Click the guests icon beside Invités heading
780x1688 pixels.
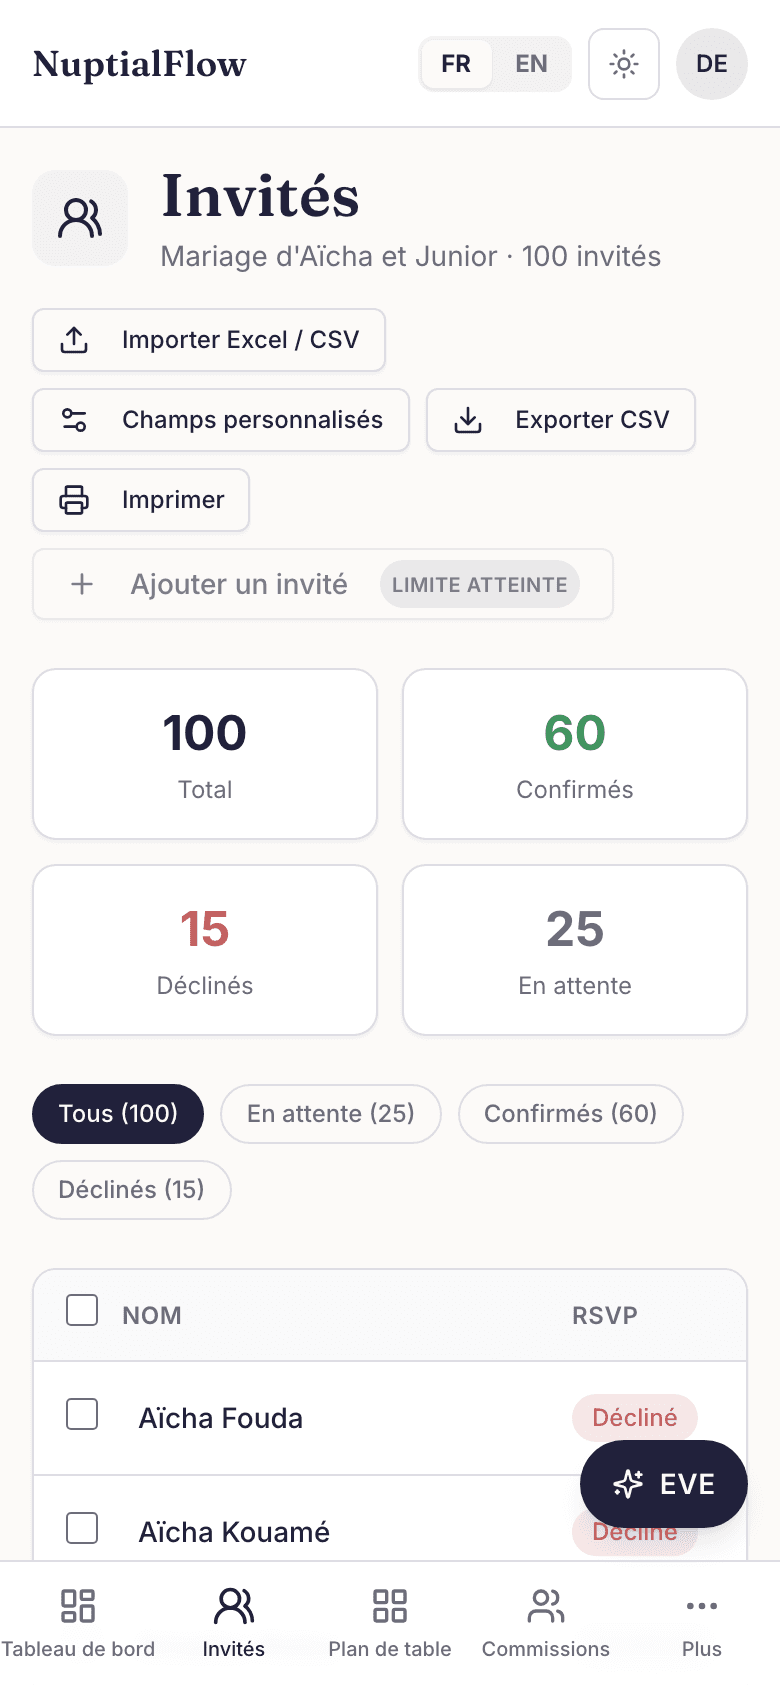tap(80, 218)
